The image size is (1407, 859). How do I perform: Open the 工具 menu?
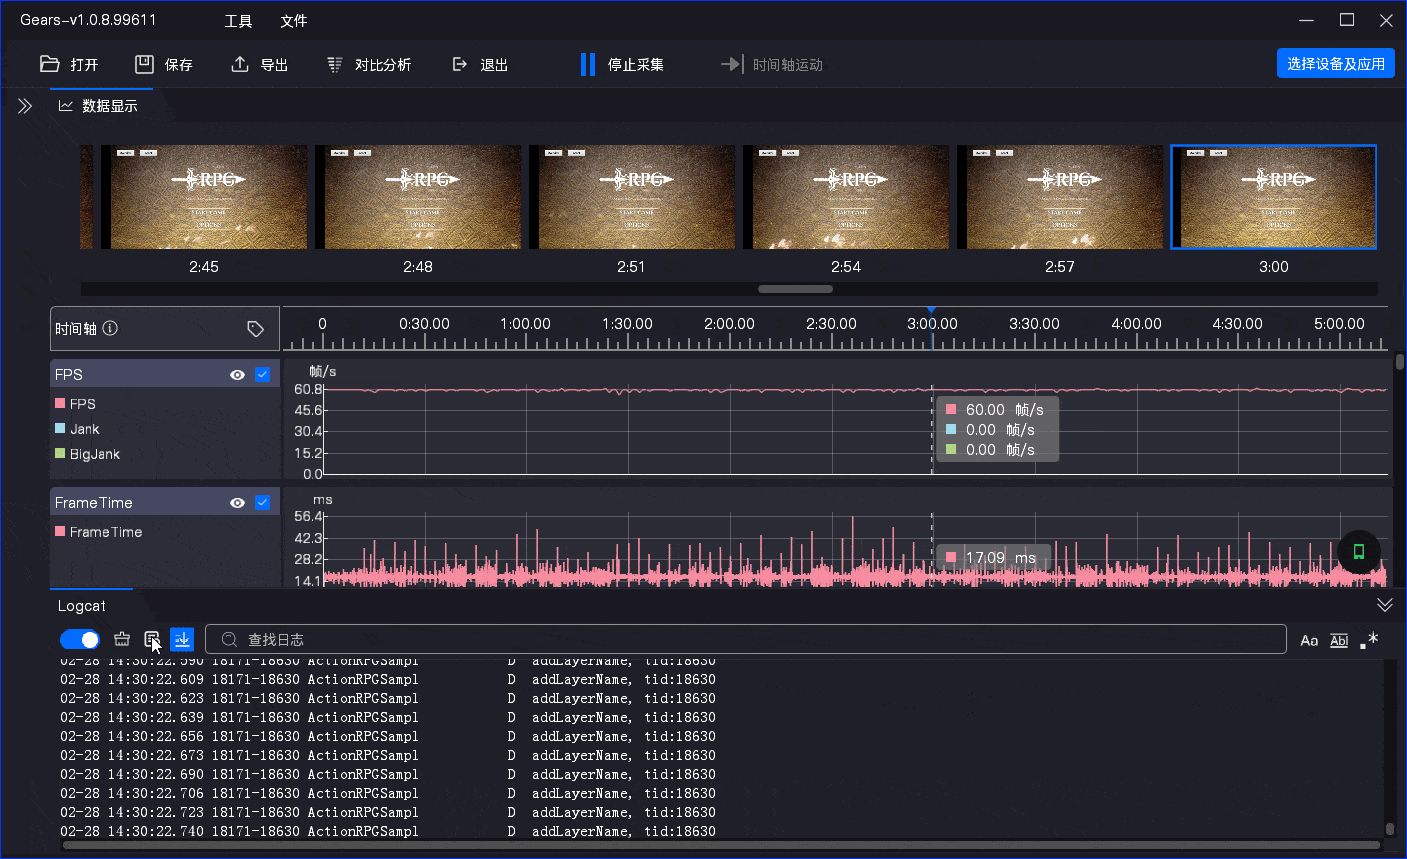pyautogui.click(x=238, y=21)
